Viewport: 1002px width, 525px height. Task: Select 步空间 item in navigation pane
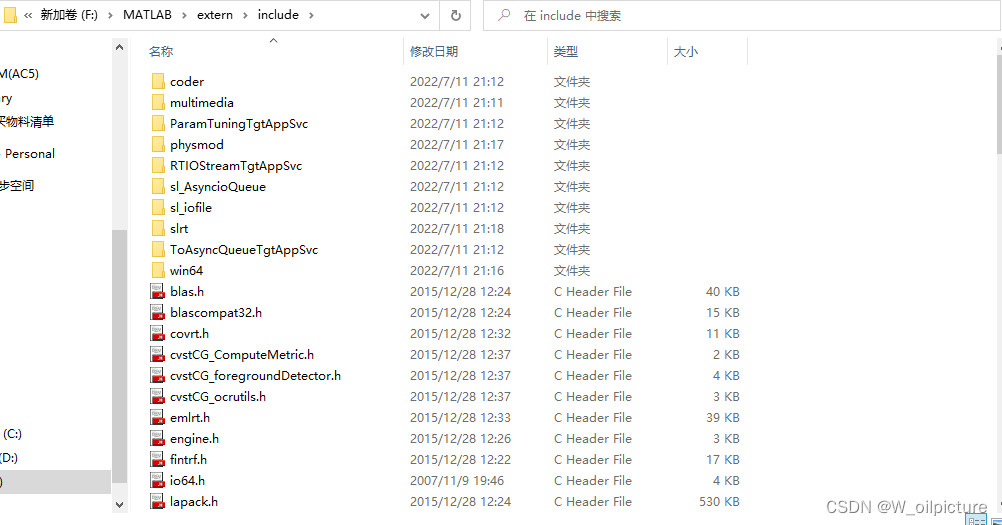(x=17, y=186)
